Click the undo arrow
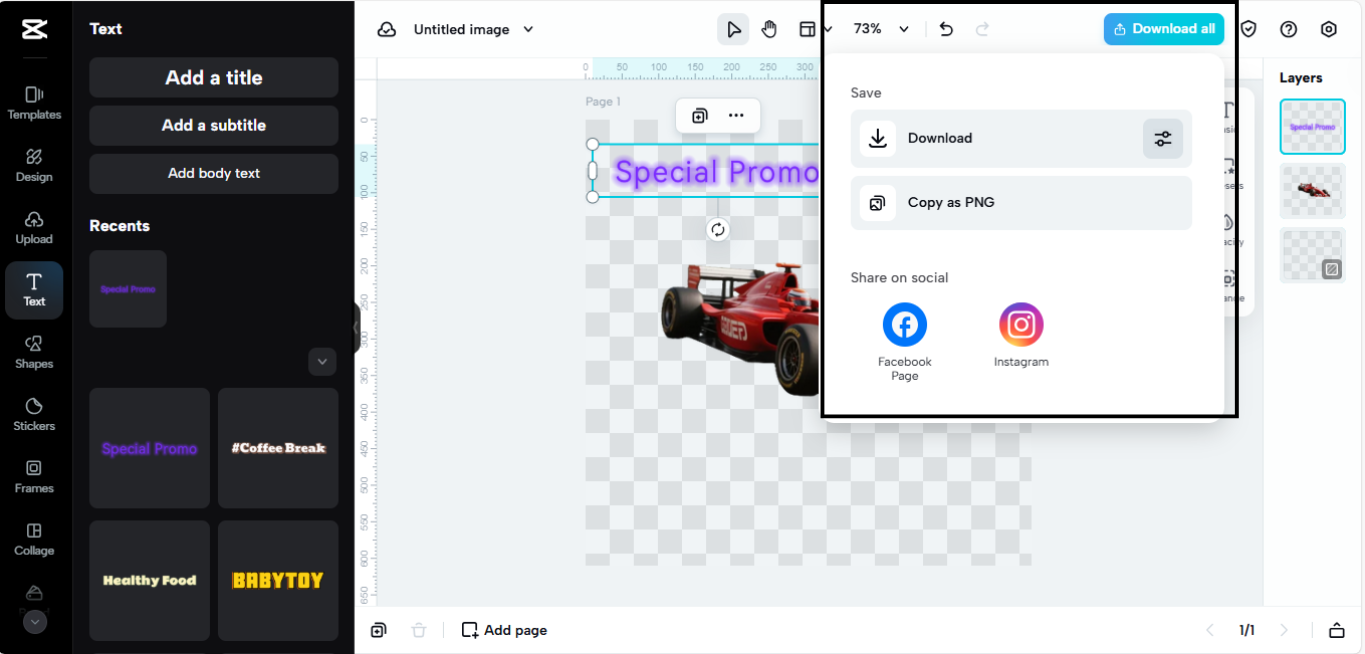The width and height of the screenshot is (1365, 654). 946,29
